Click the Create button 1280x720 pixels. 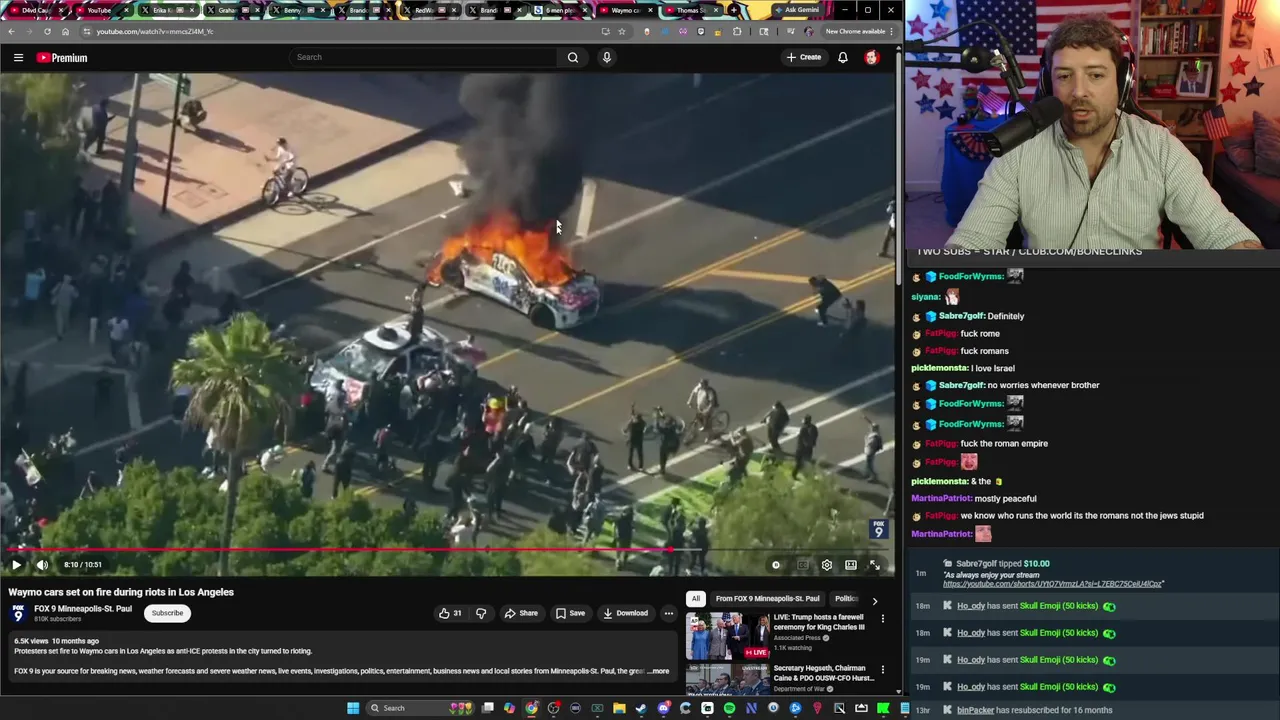click(x=804, y=57)
